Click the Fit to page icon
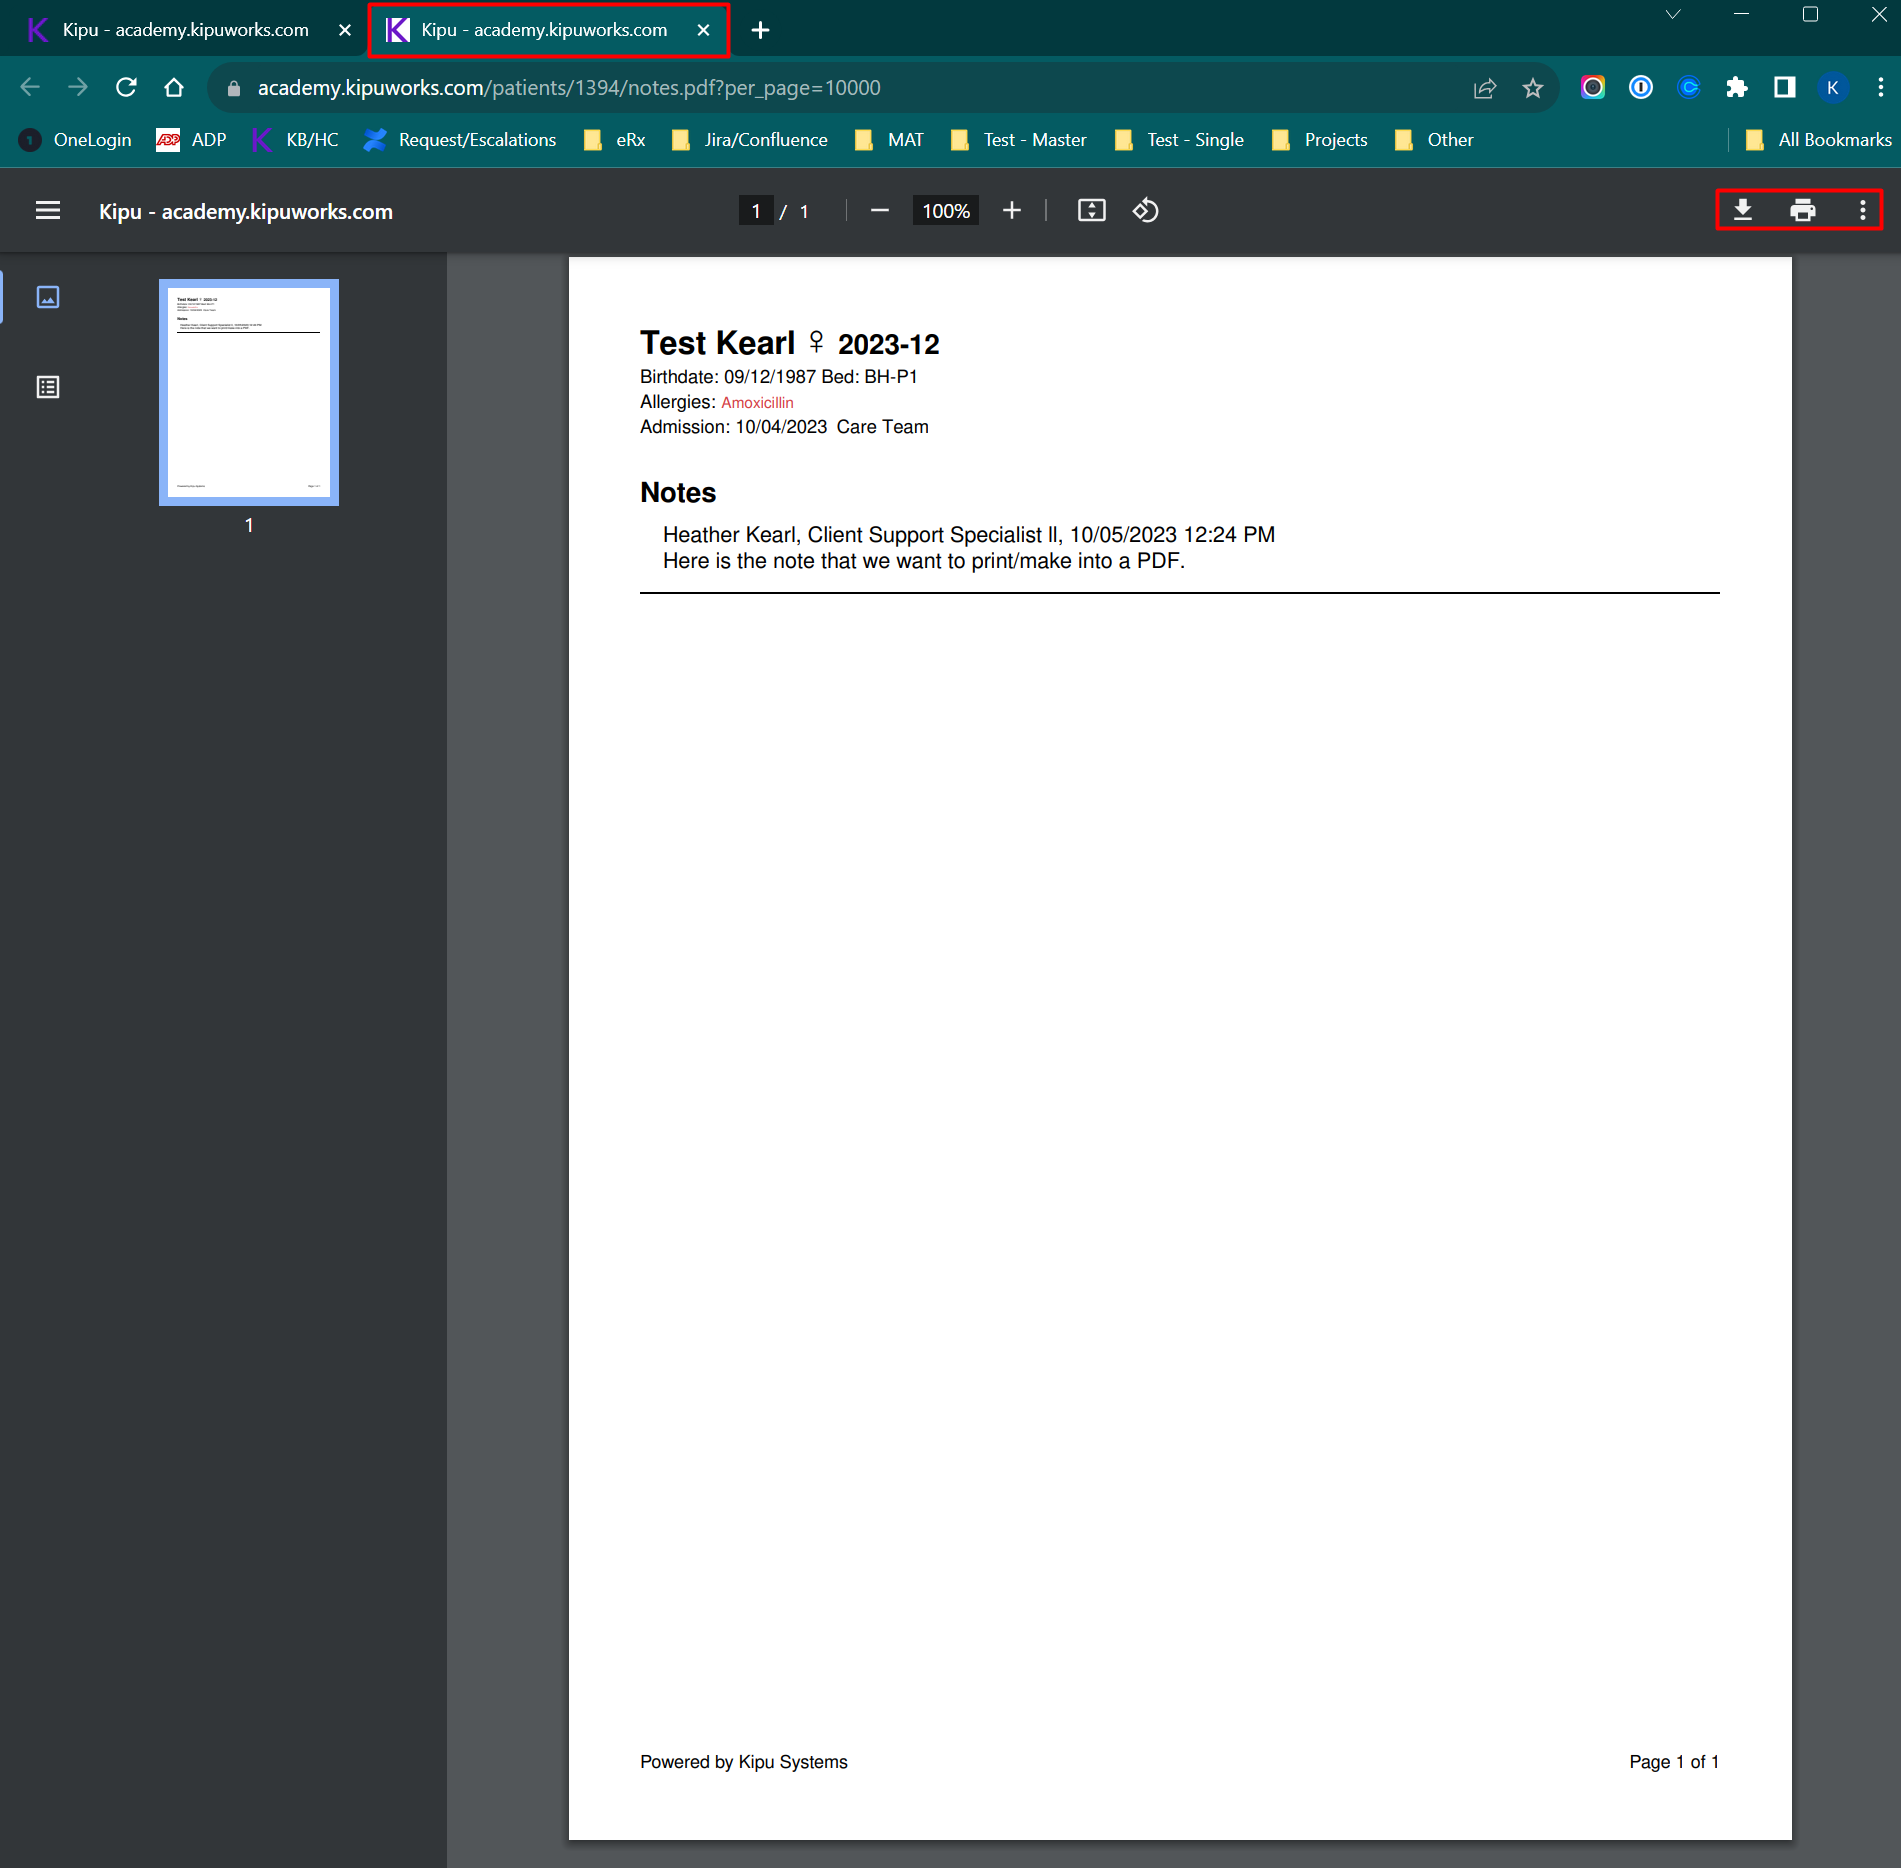This screenshot has height=1868, width=1901. tap(1091, 210)
